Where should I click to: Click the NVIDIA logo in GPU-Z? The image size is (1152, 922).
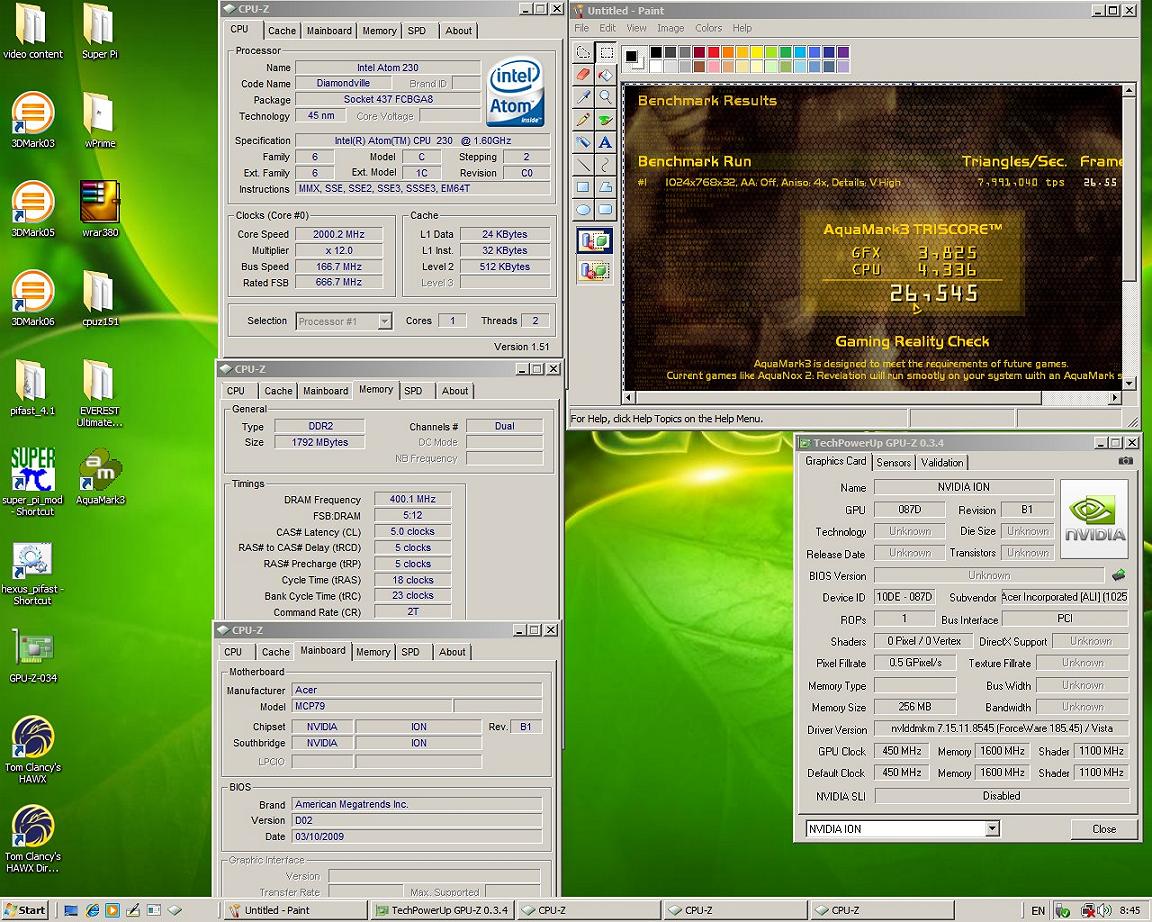click(x=1095, y=519)
